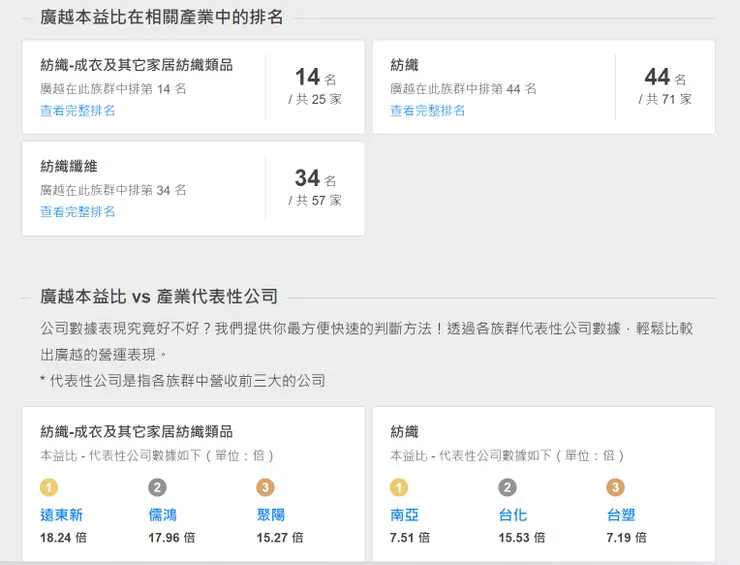Screen dimensions: 740x565
Task: Select the 7.51 倍 value under 南亞
Action: pyautogui.click(x=410, y=537)
